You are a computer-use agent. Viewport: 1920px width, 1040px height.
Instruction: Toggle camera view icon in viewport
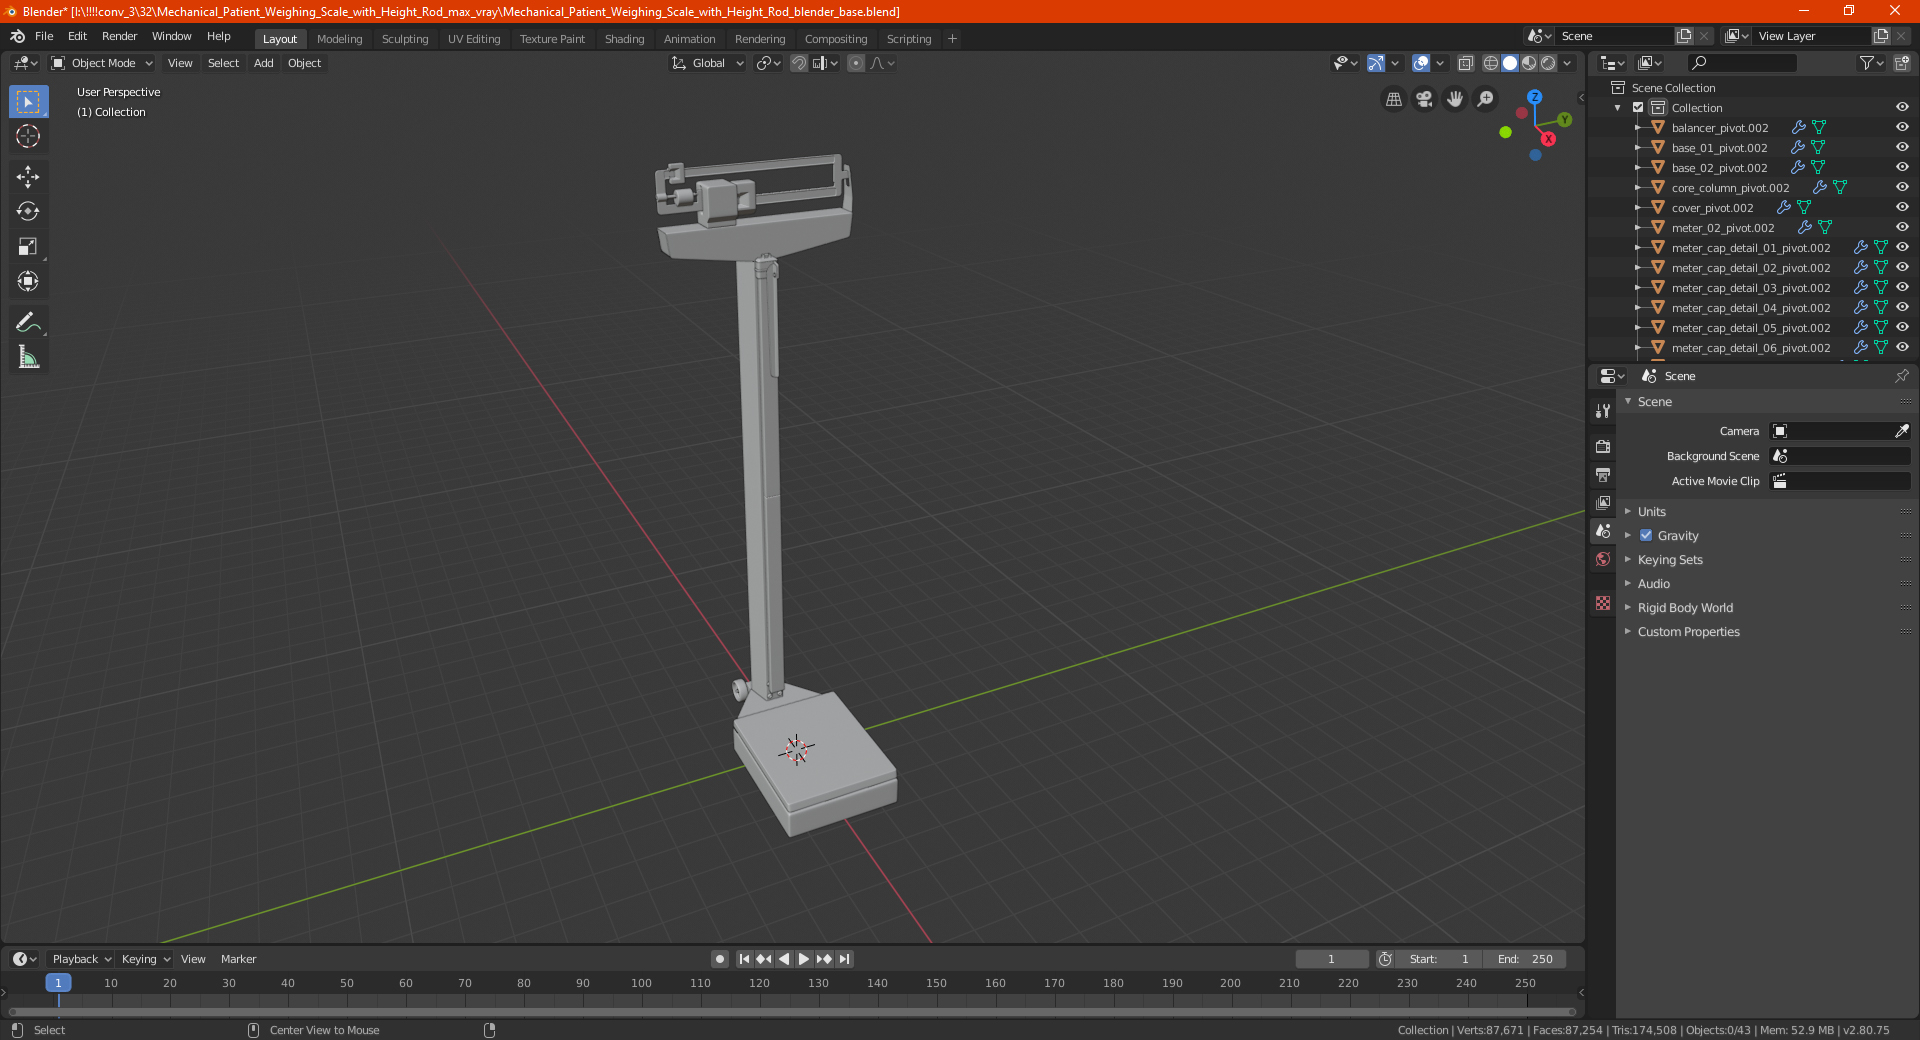pyautogui.click(x=1425, y=99)
